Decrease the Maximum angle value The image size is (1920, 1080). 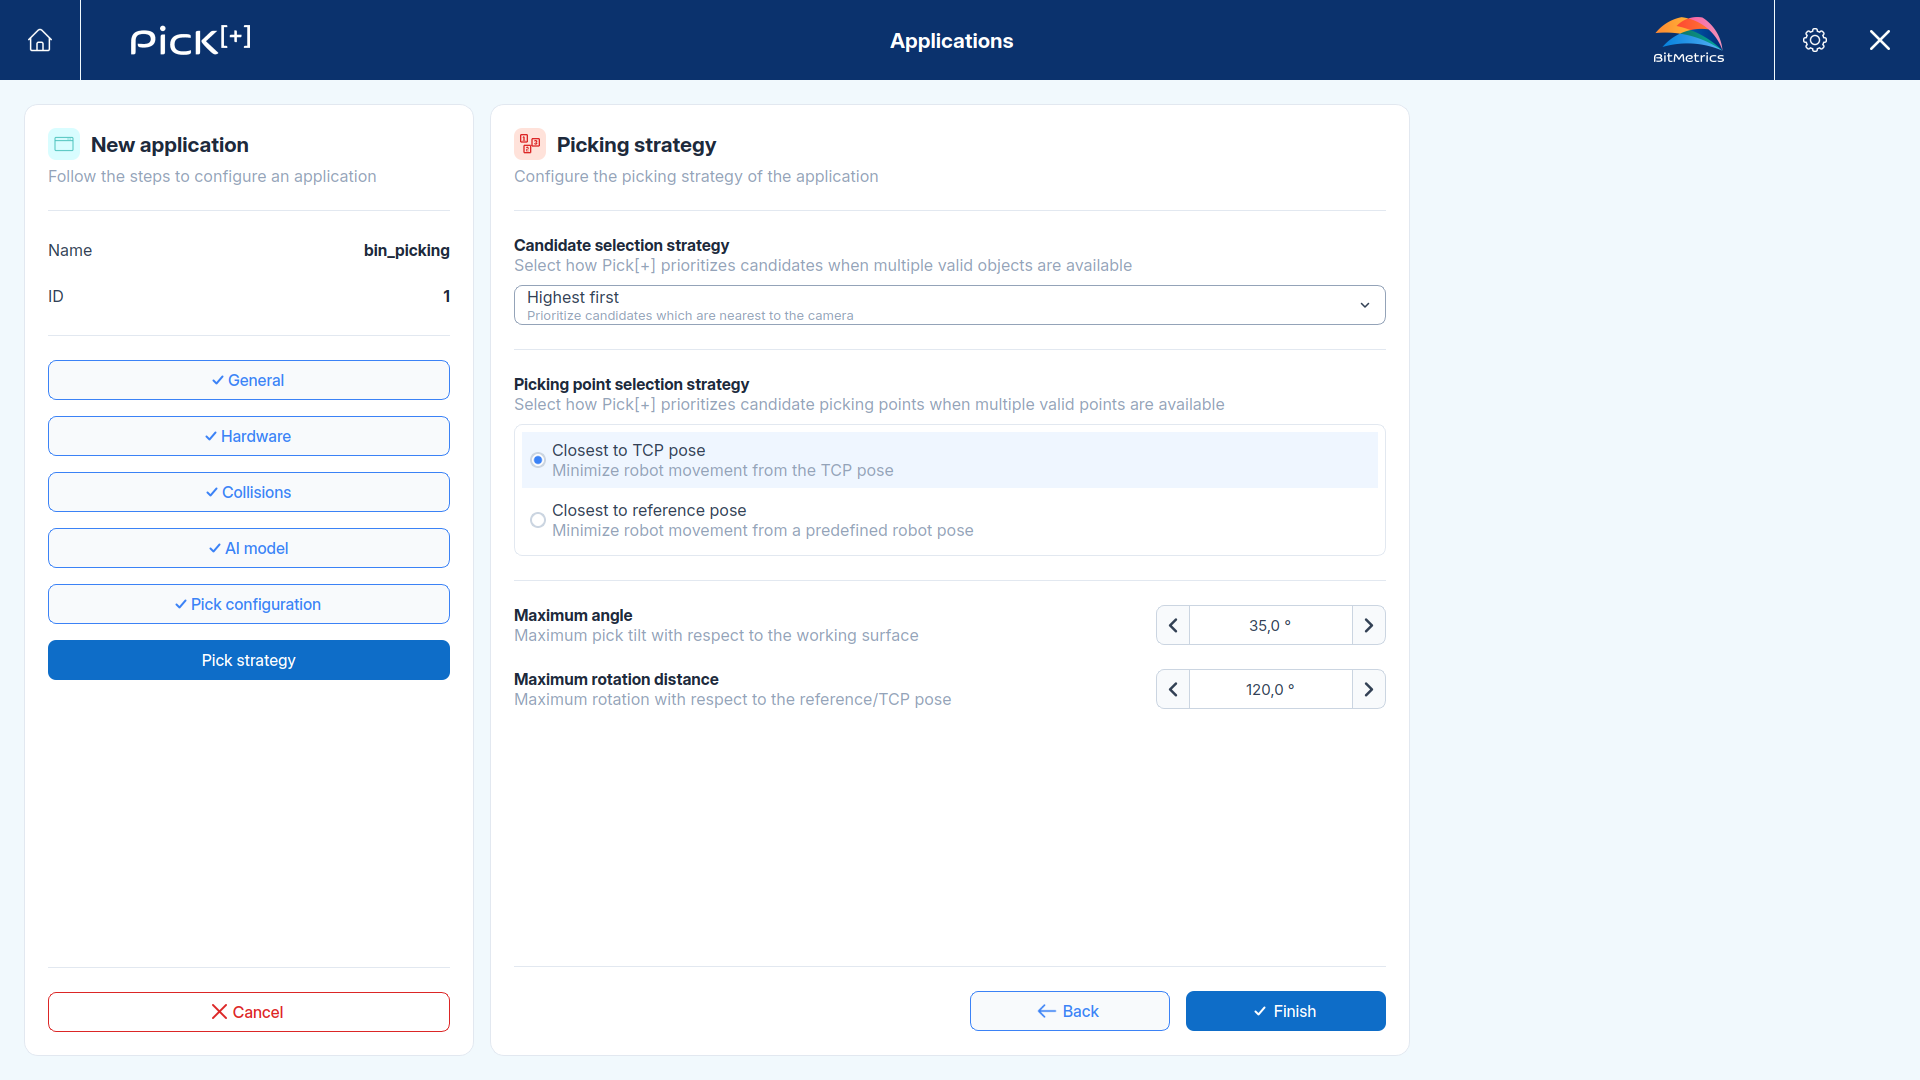click(x=1173, y=625)
